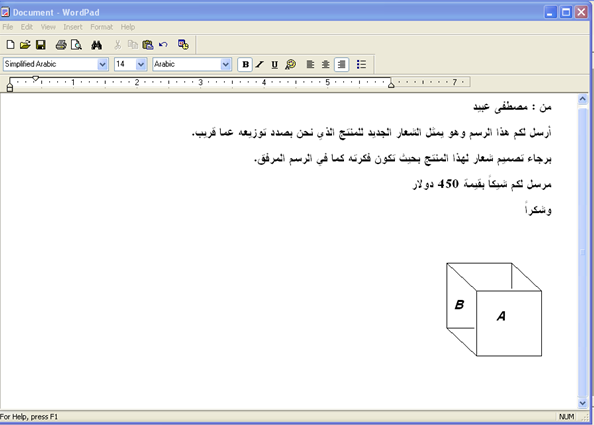
Task: Expand the Simplified Arabic font dropdown
Action: (x=103, y=64)
